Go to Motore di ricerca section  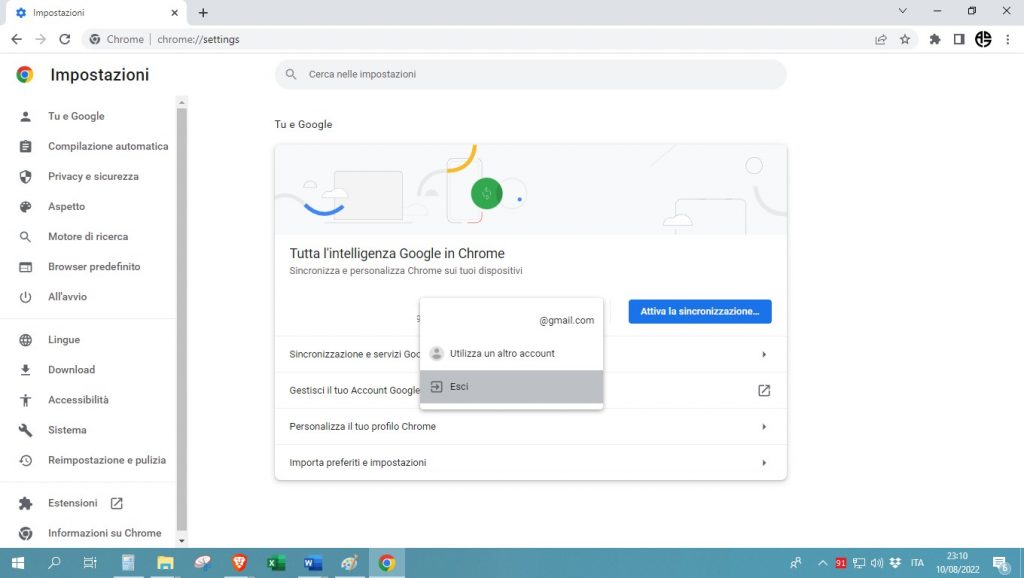coord(88,237)
